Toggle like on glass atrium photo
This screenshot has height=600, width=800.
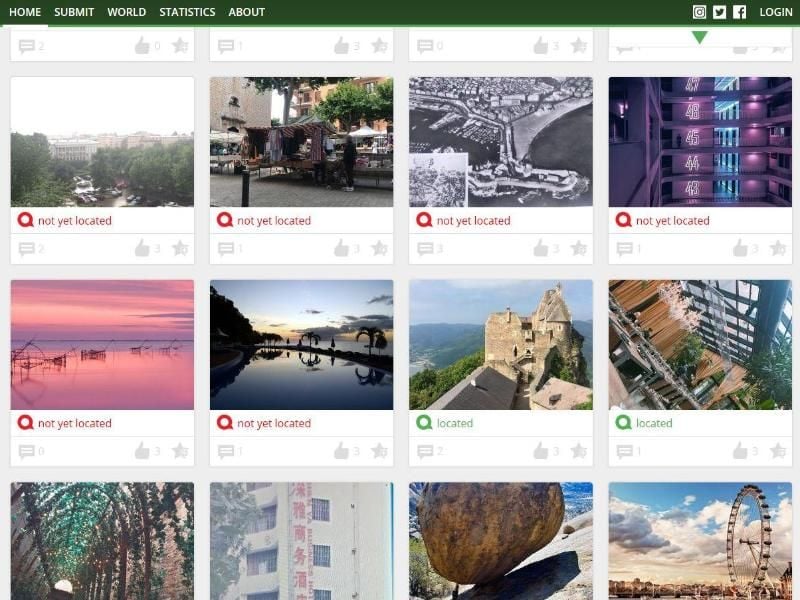tap(740, 451)
